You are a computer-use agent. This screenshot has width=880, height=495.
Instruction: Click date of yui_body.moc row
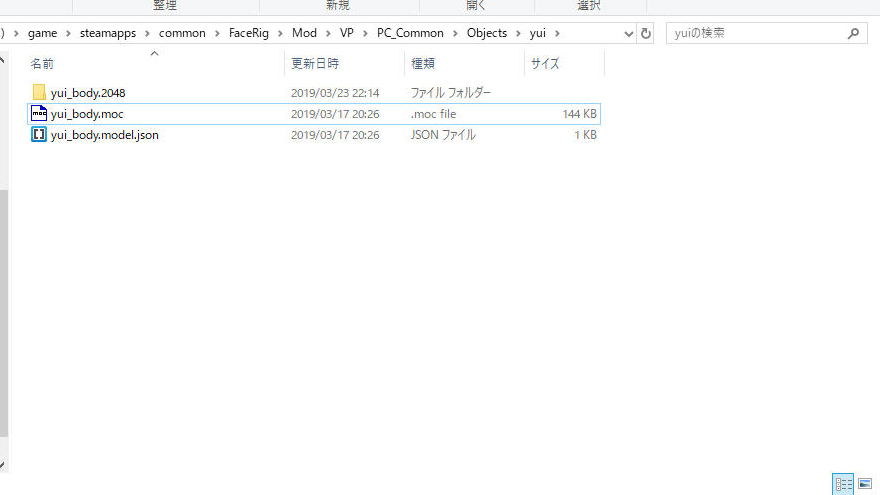tap(335, 114)
